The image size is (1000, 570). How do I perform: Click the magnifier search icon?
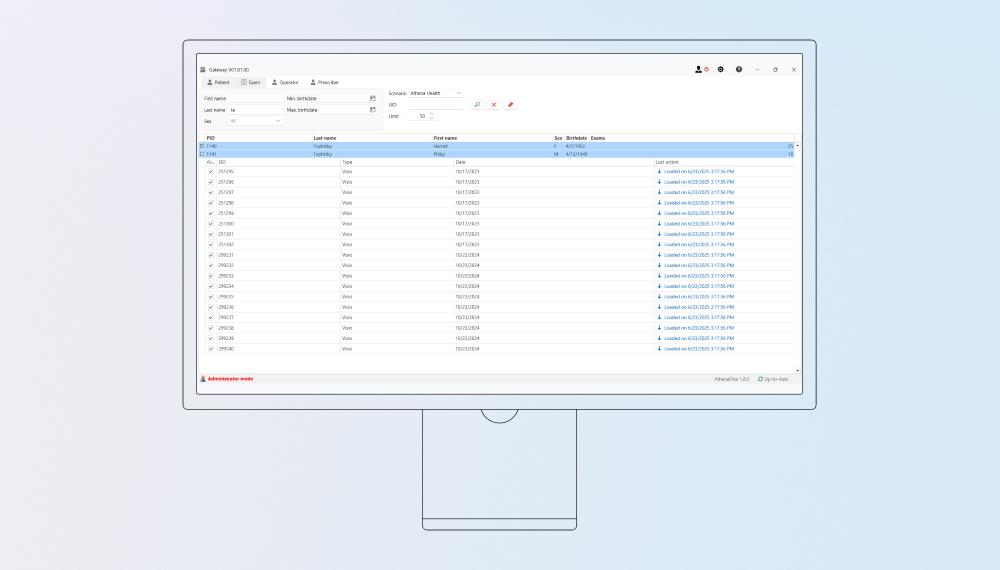(477, 104)
